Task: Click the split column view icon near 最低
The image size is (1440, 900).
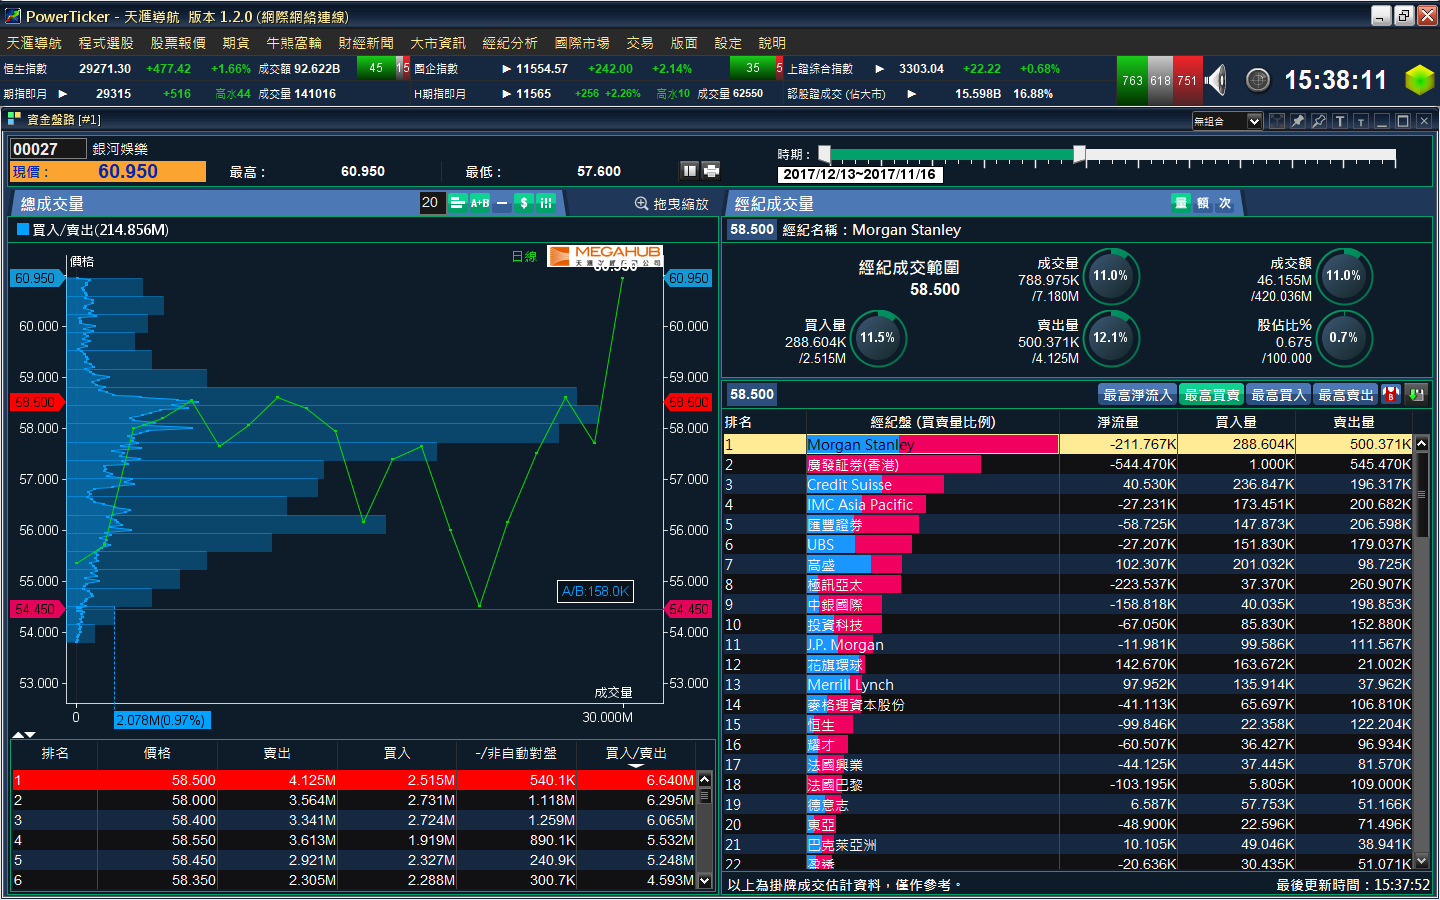Action: [x=689, y=170]
